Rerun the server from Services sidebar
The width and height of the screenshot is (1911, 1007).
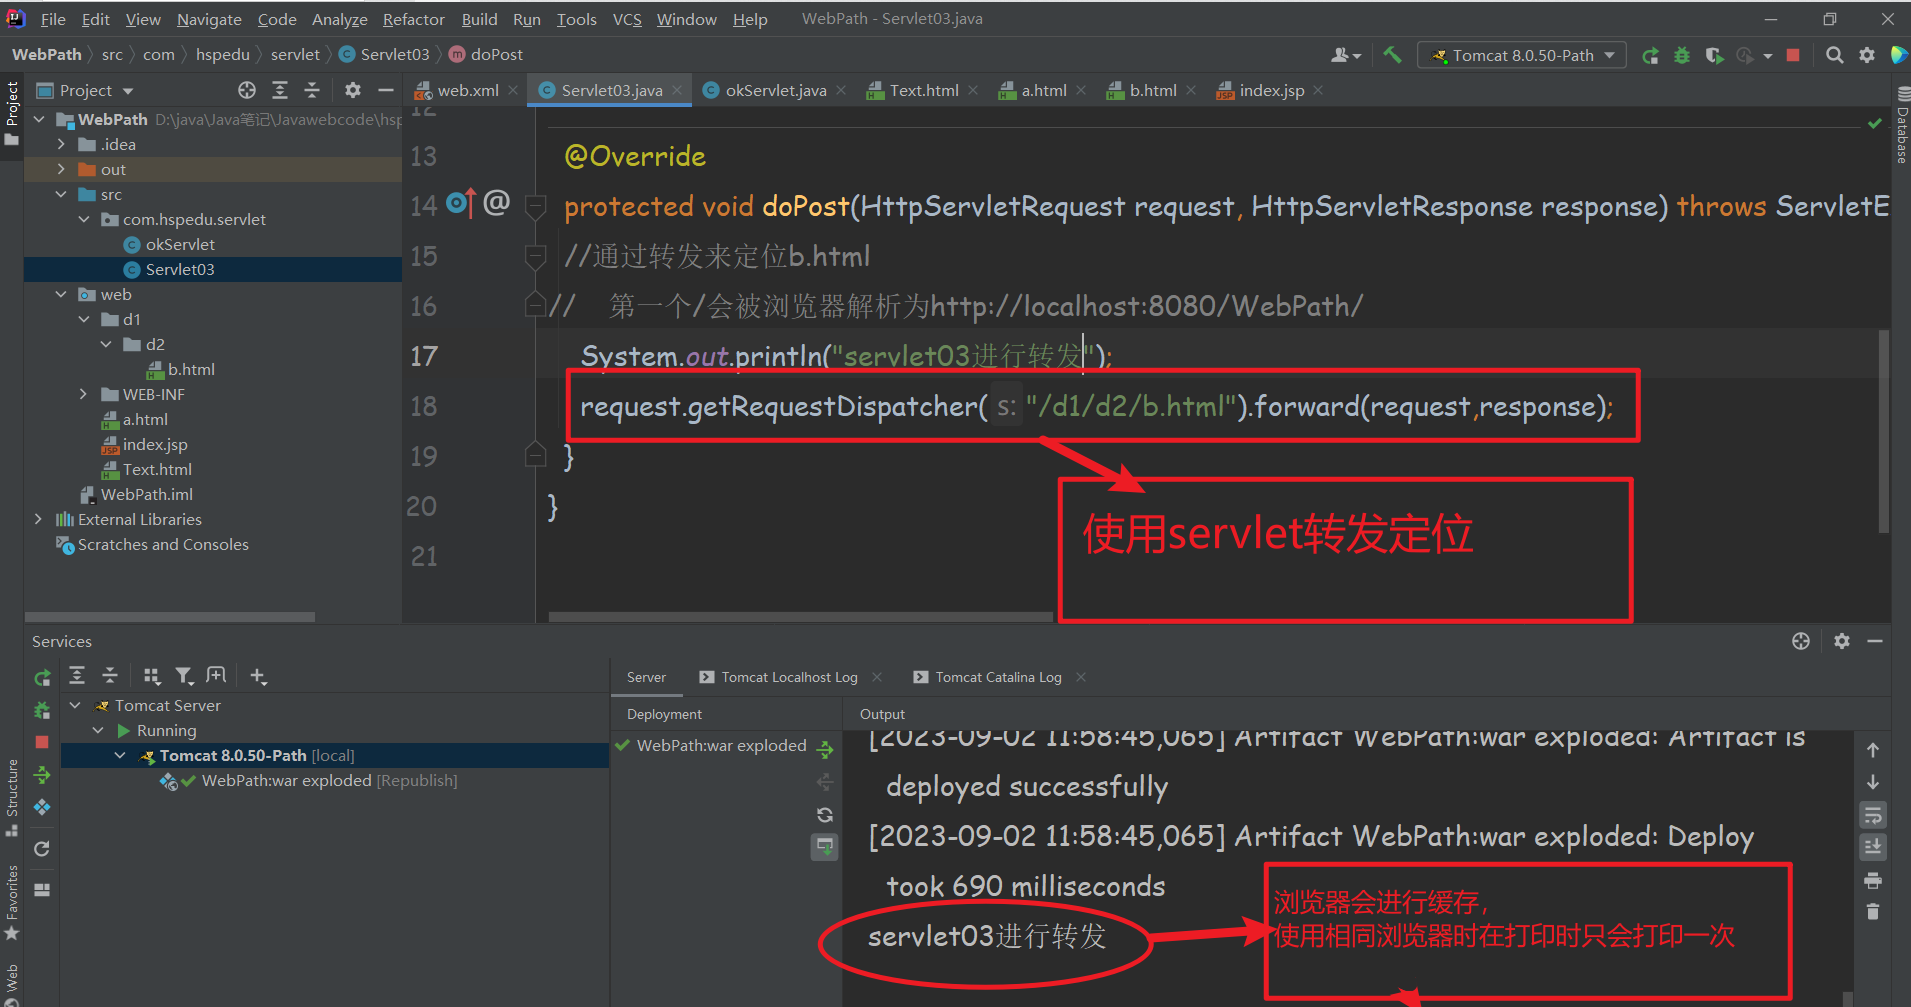42,678
